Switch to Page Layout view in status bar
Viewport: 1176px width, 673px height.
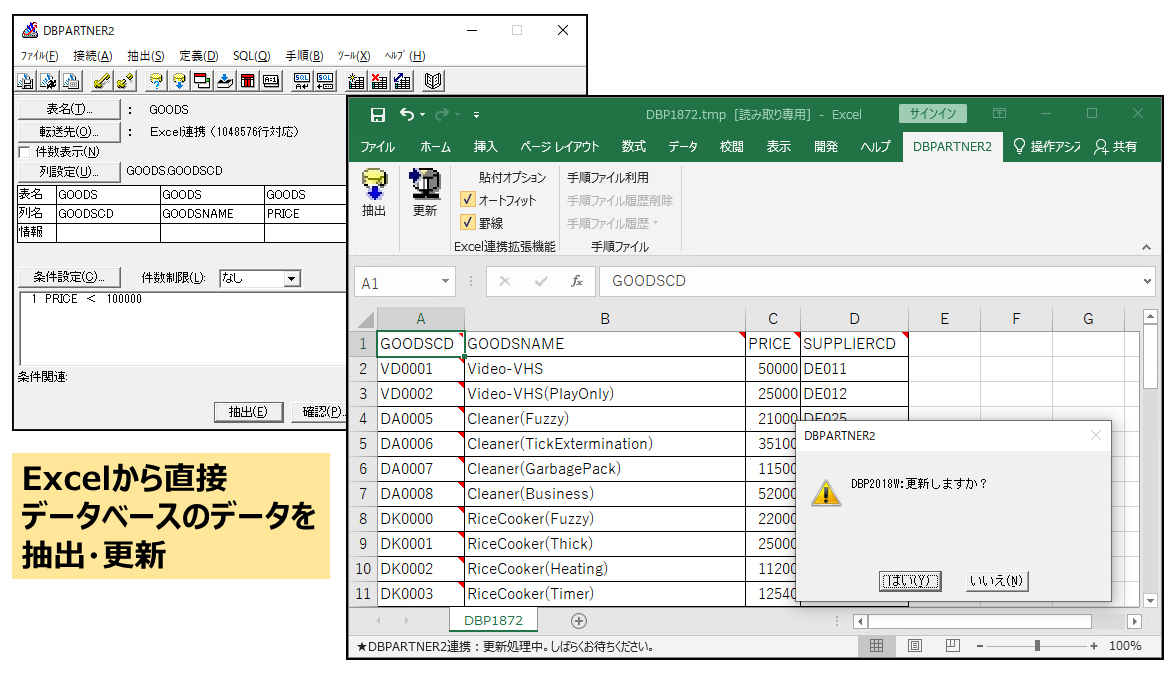point(915,646)
